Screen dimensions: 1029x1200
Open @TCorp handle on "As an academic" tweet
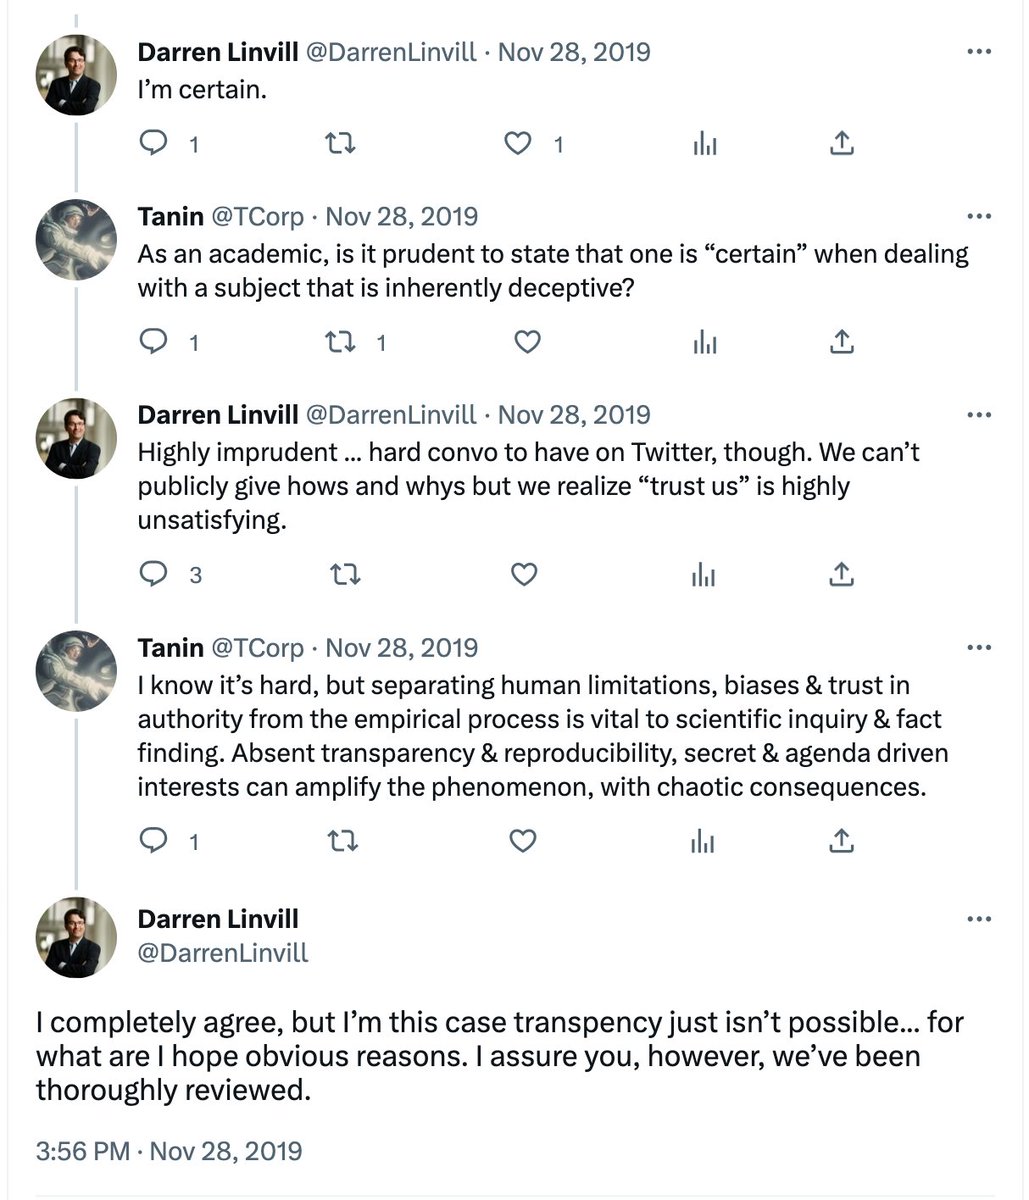tap(258, 217)
